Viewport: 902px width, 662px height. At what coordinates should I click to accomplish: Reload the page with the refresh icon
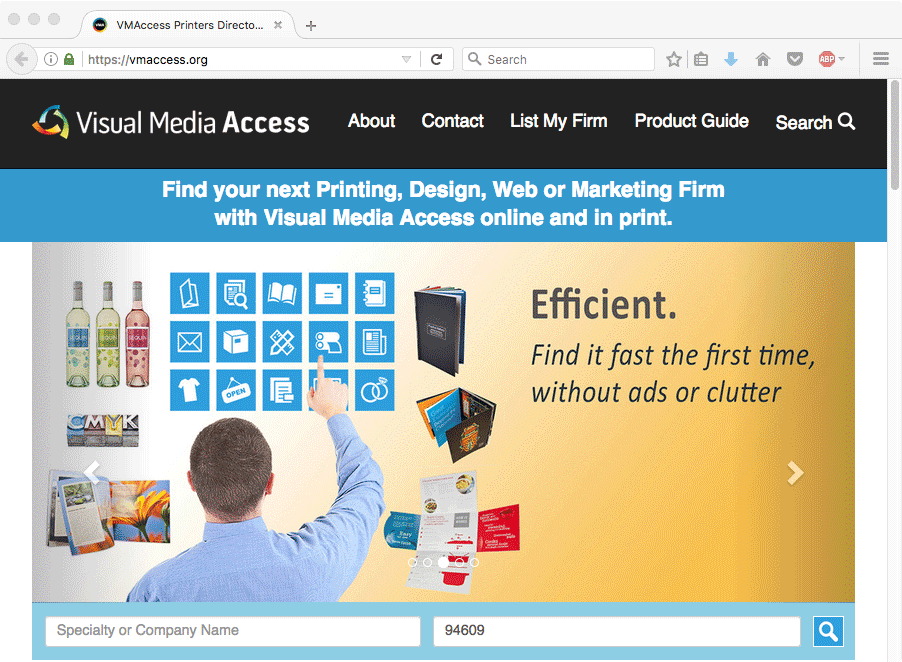pos(437,59)
